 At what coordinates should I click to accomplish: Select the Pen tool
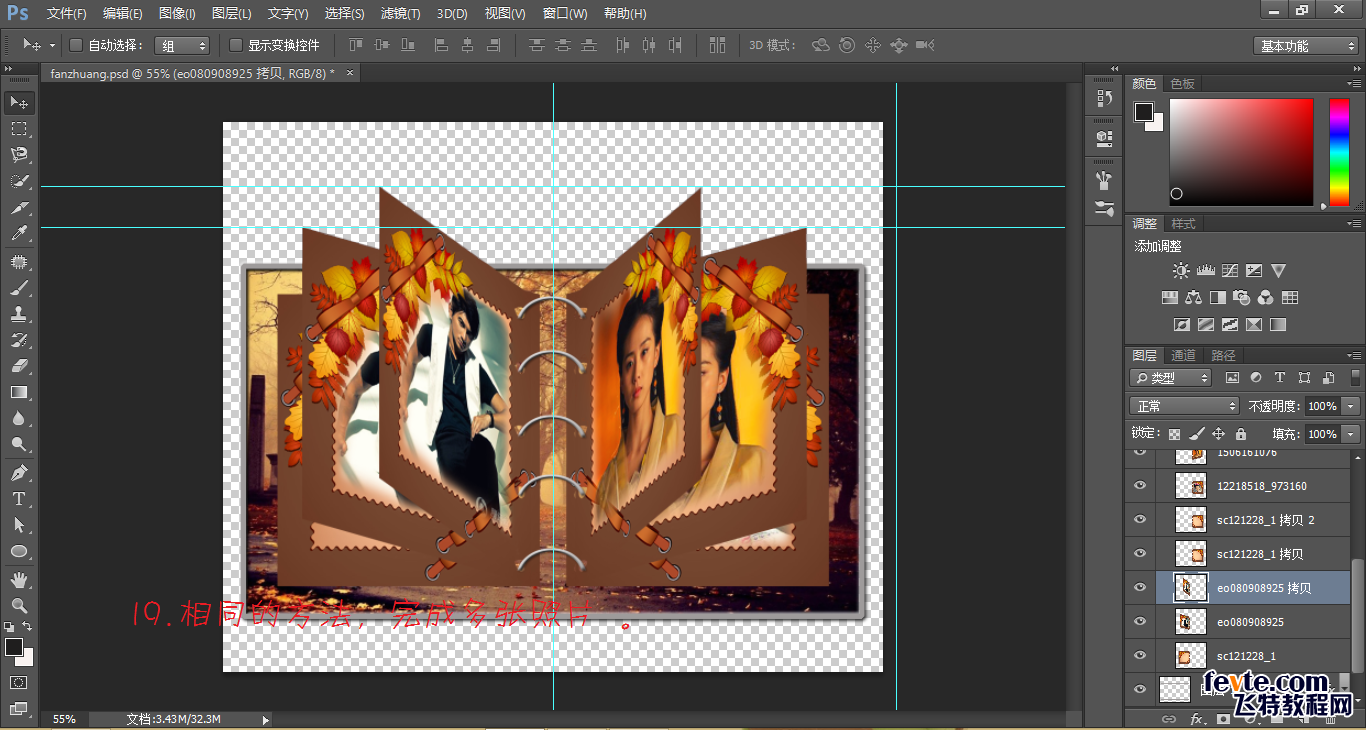(19, 472)
